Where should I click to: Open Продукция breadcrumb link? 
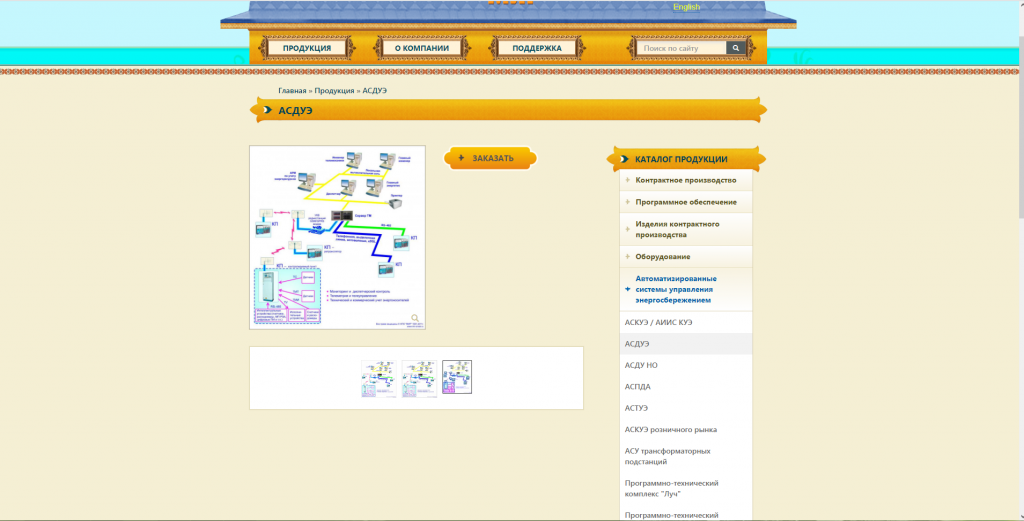[335, 91]
